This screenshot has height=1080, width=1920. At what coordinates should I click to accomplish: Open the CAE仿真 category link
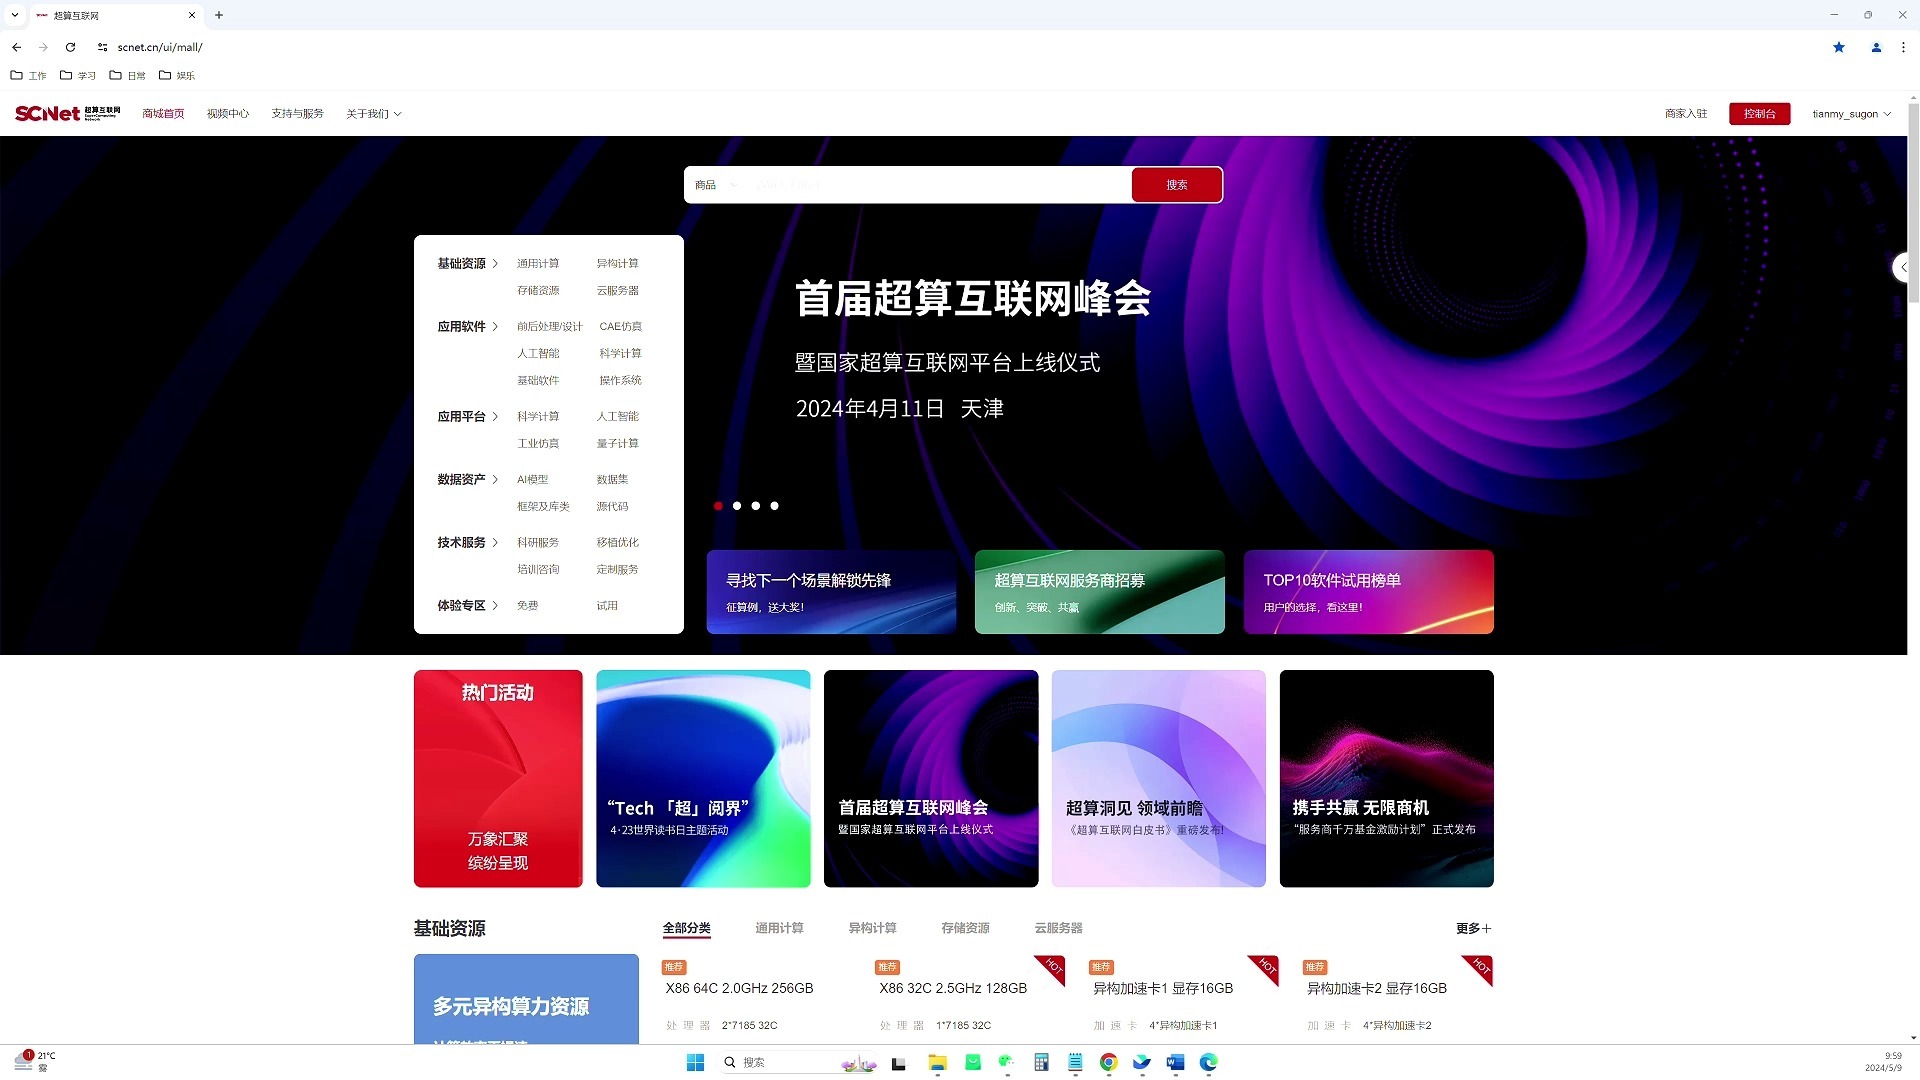pos(620,327)
